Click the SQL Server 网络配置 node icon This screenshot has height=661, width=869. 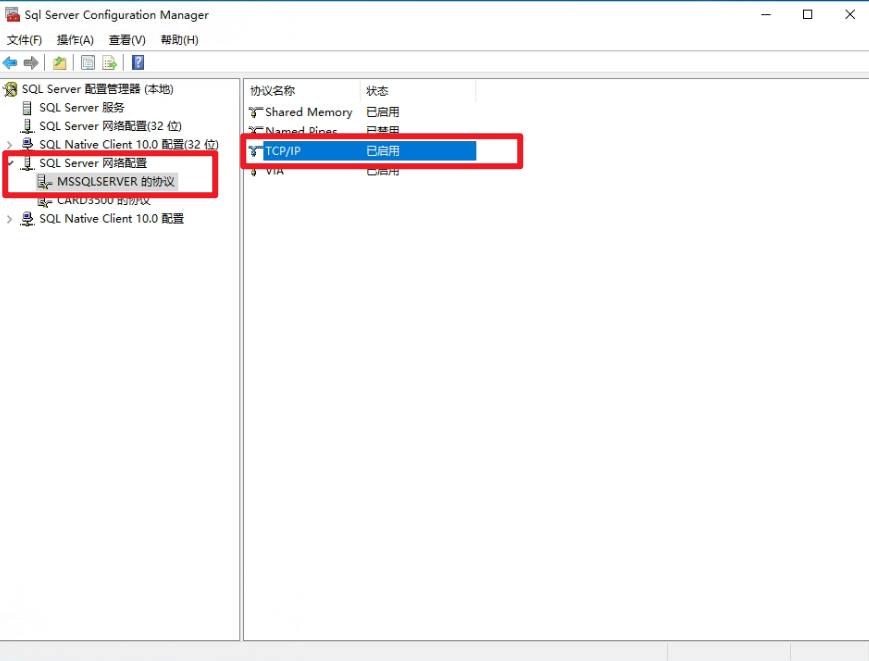pyautogui.click(x=27, y=163)
